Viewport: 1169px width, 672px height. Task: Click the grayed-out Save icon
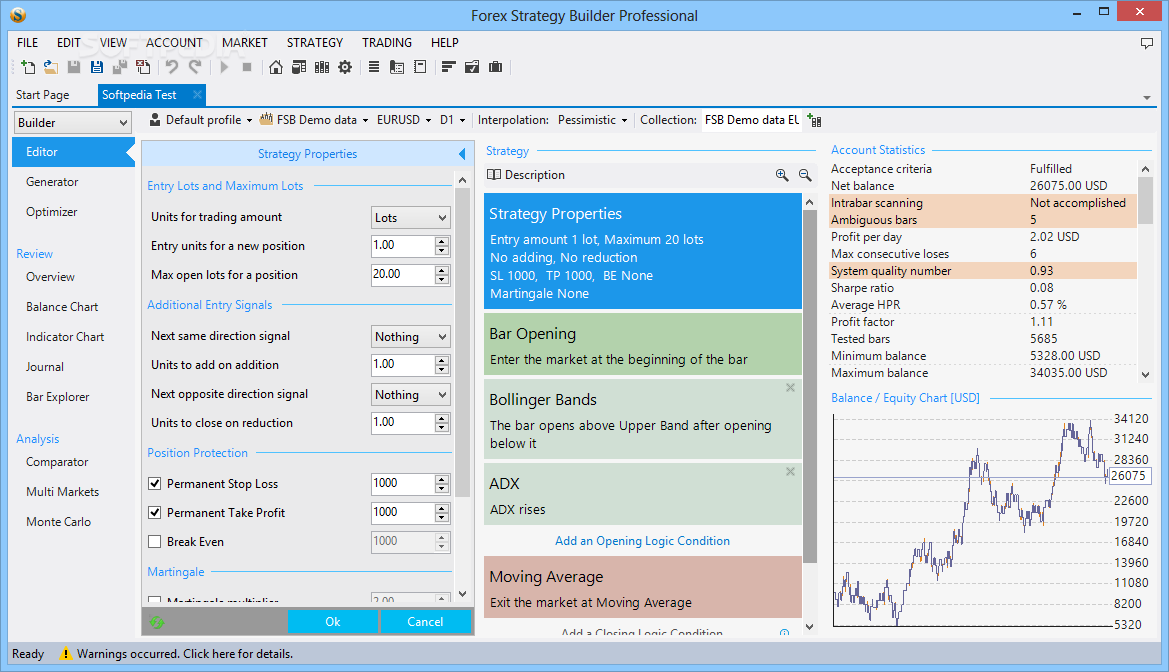[74, 67]
